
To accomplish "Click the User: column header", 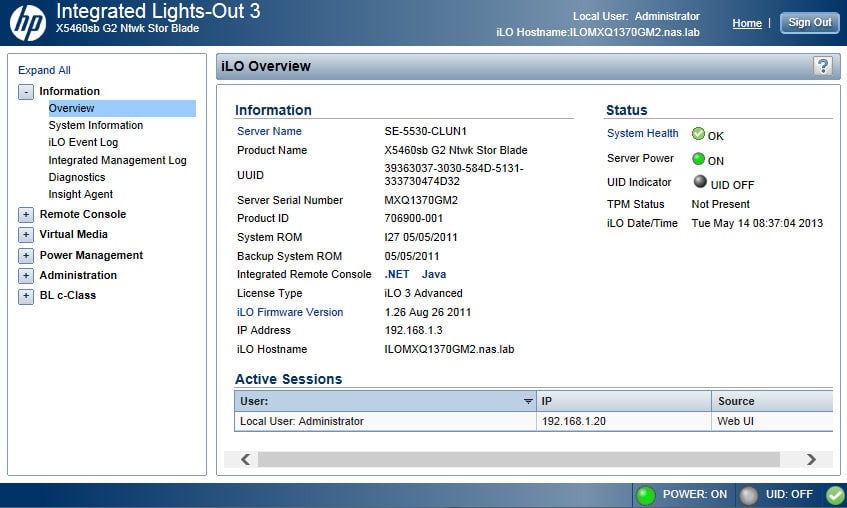I will pyautogui.click(x=385, y=401).
